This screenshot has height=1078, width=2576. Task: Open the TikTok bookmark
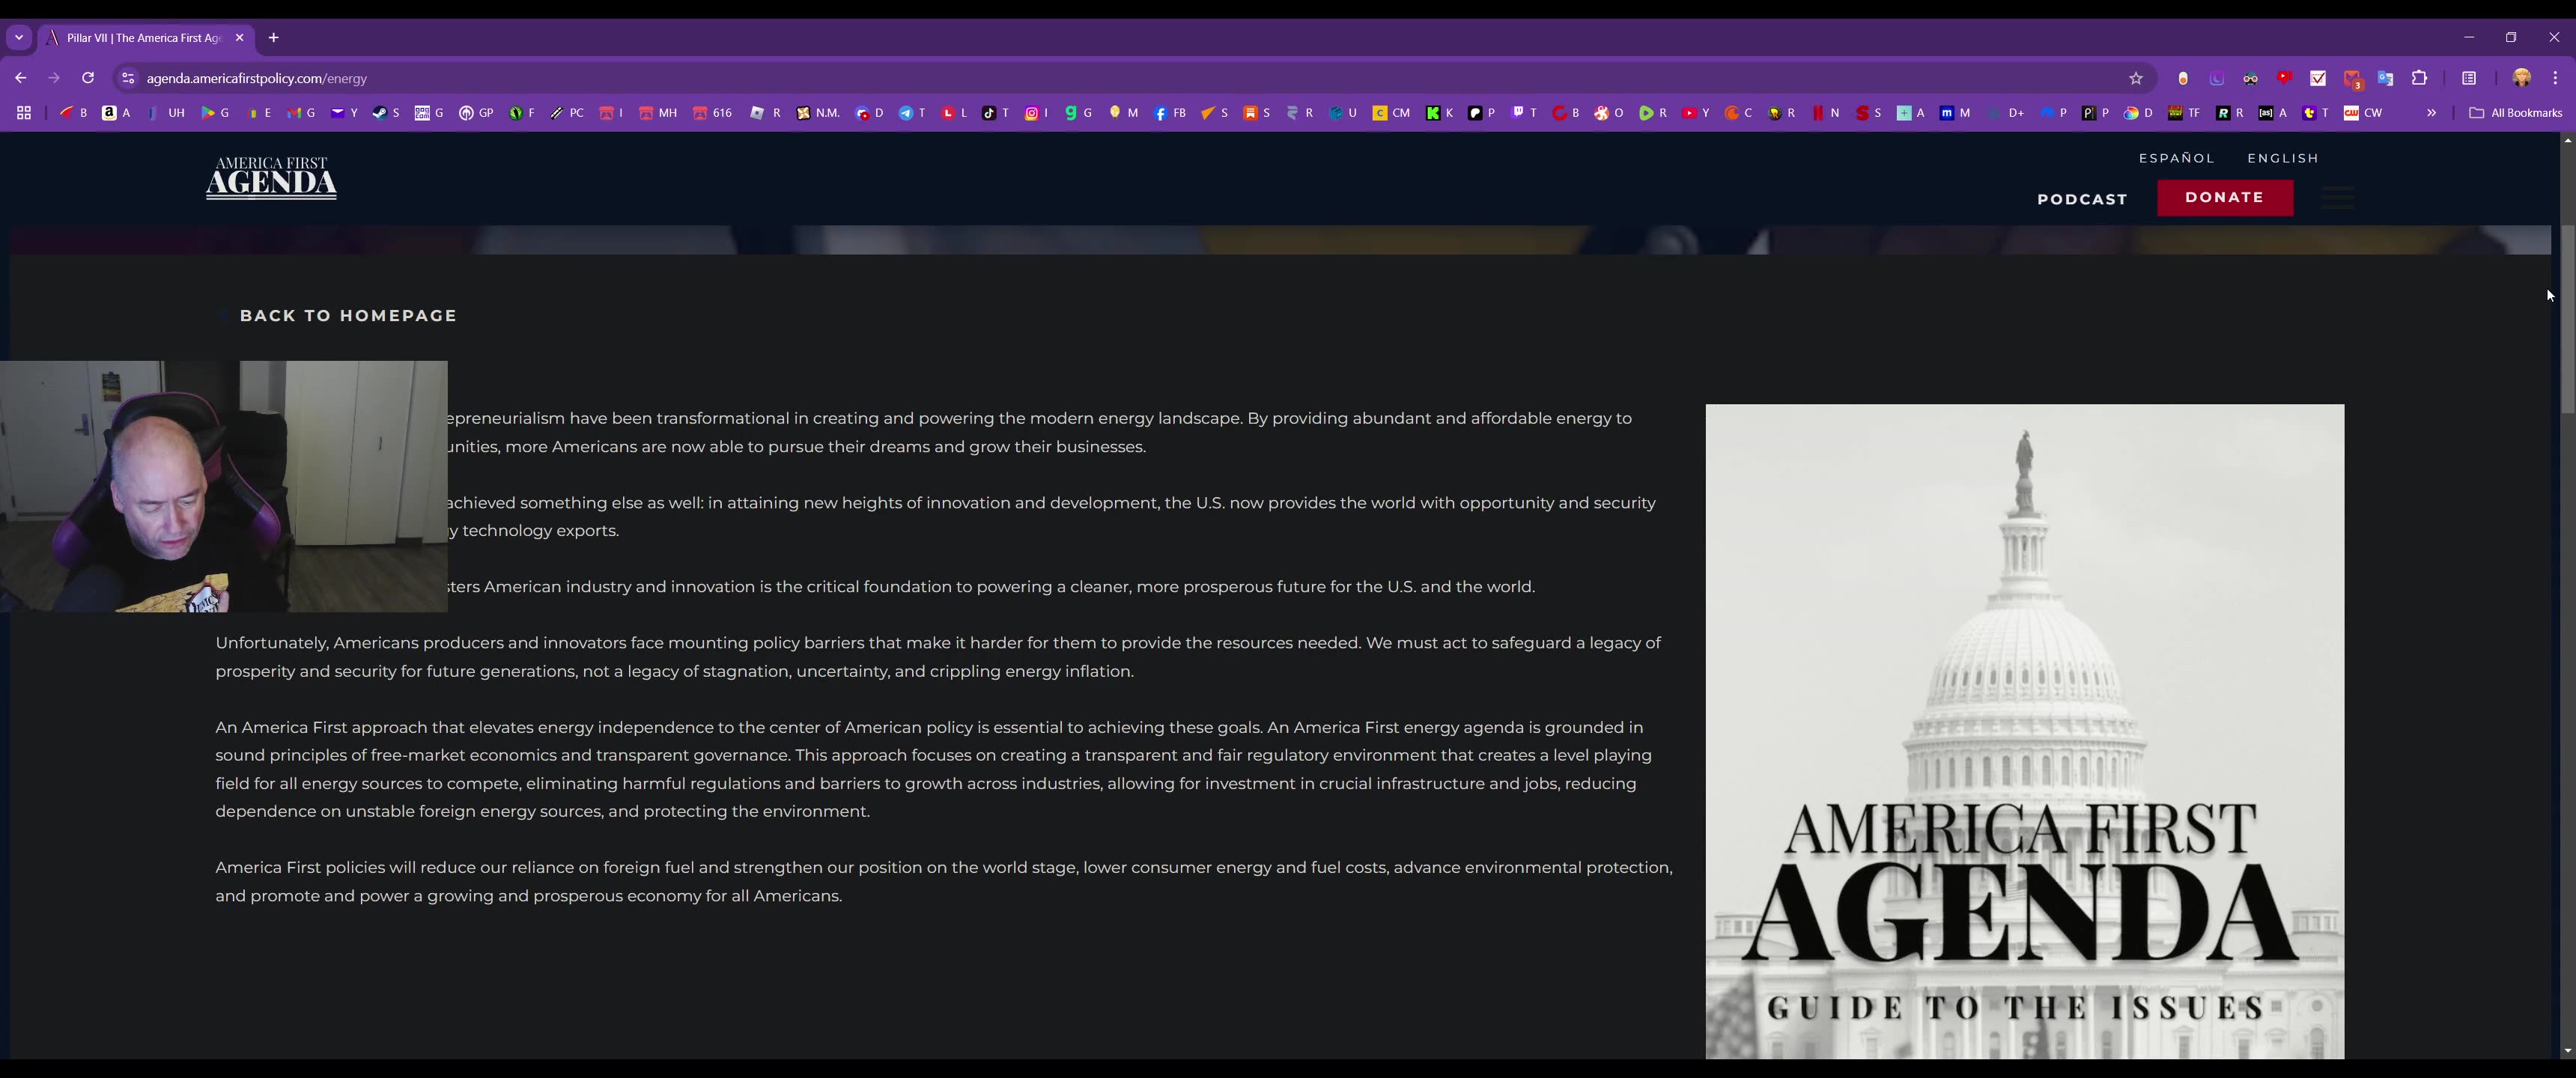point(989,113)
